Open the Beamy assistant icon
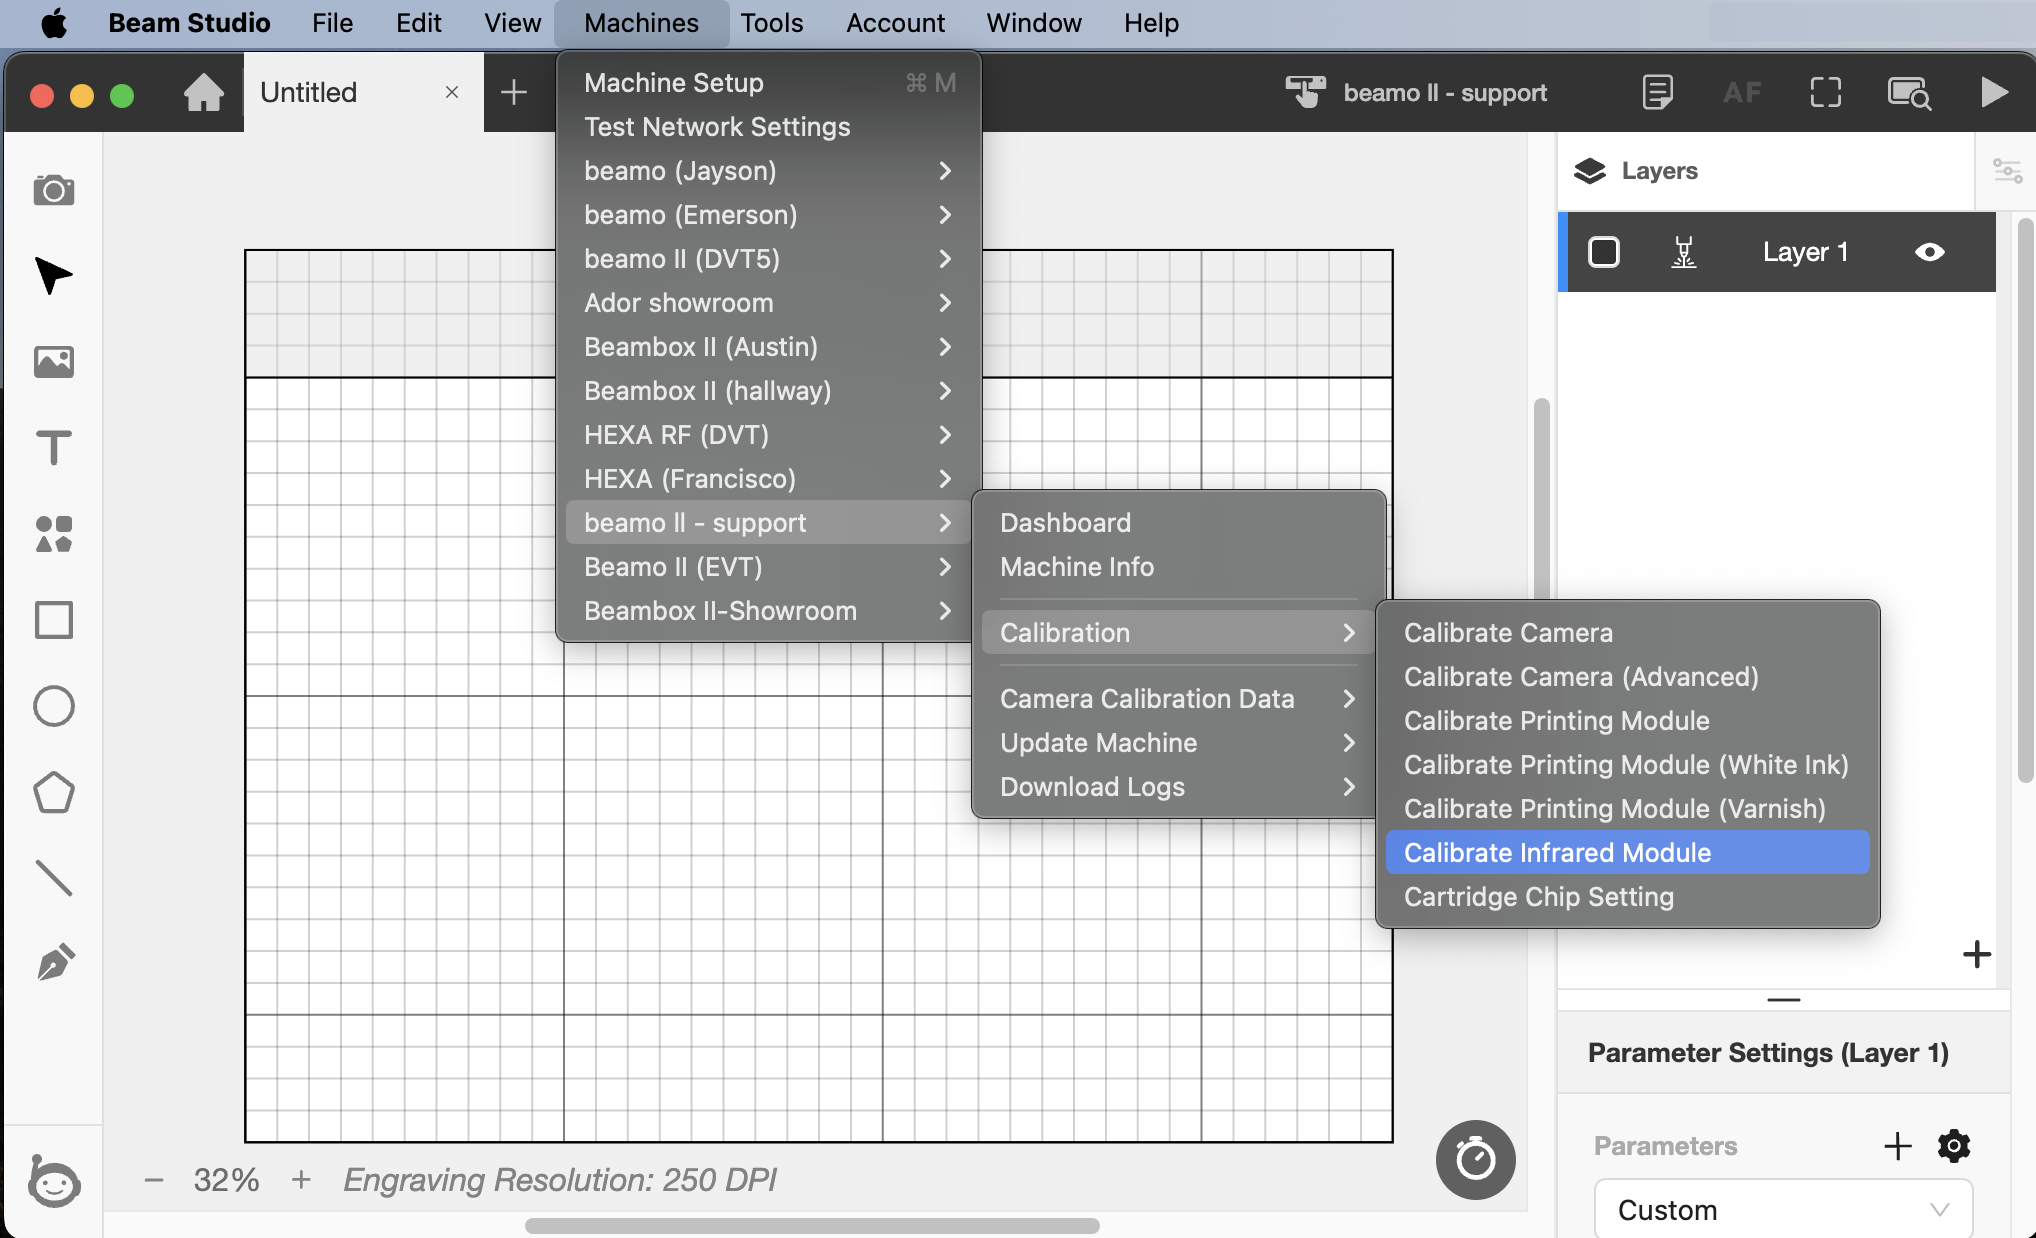 click(54, 1181)
